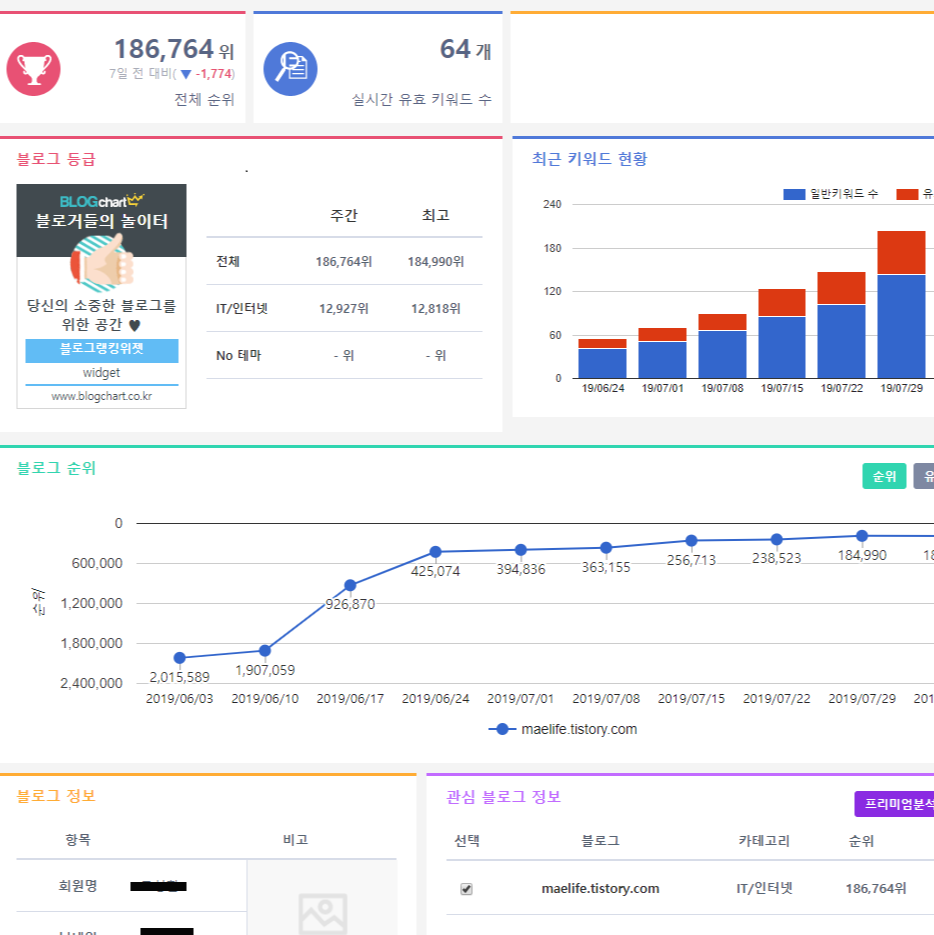This screenshot has width=934, height=935.
Task: Click the No 테마 row label
Action: tap(239, 355)
